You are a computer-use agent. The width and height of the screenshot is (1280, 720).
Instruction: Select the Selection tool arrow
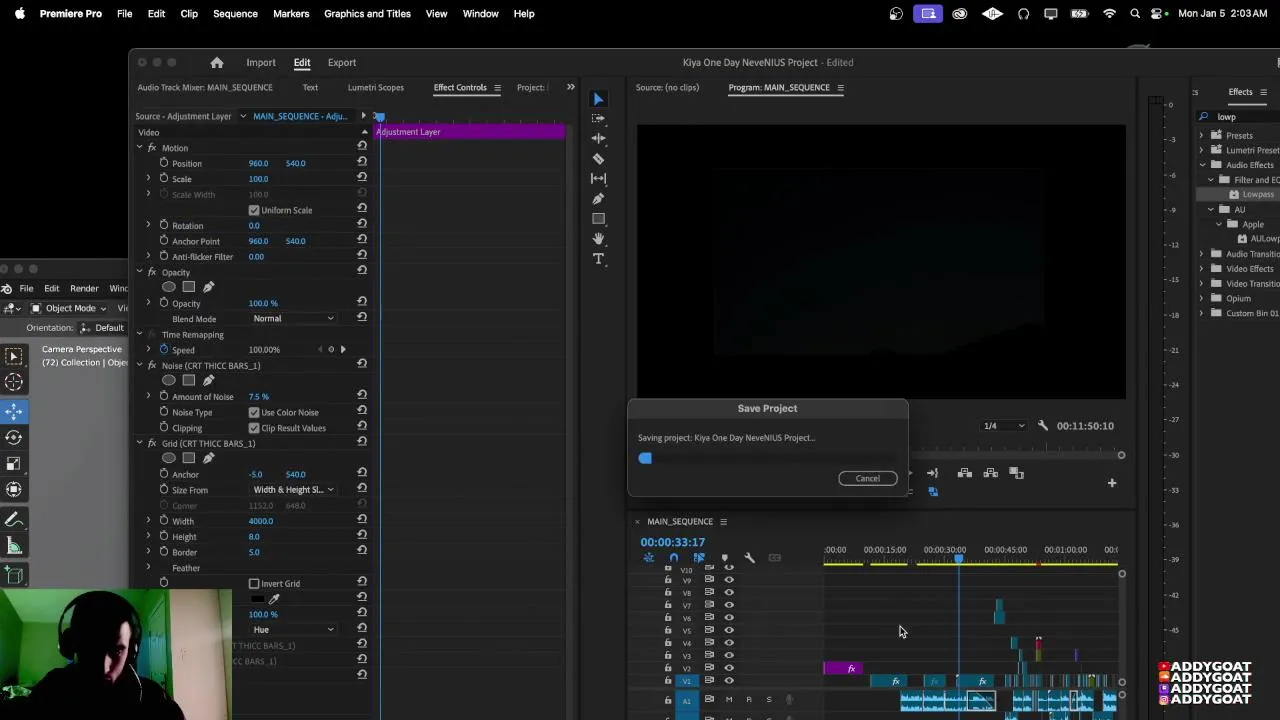point(598,99)
